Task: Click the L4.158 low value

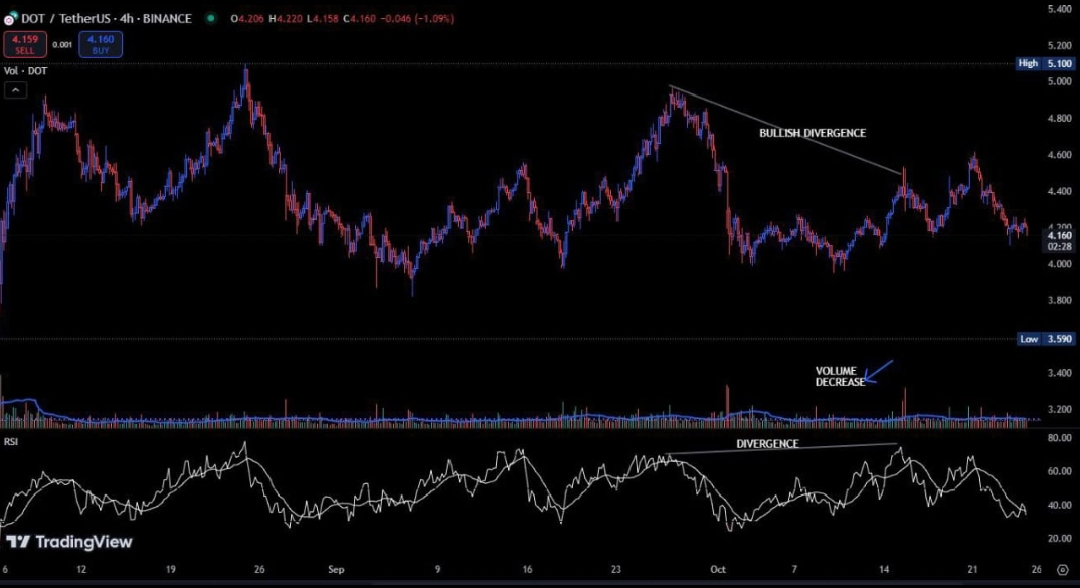Action: (x=322, y=19)
